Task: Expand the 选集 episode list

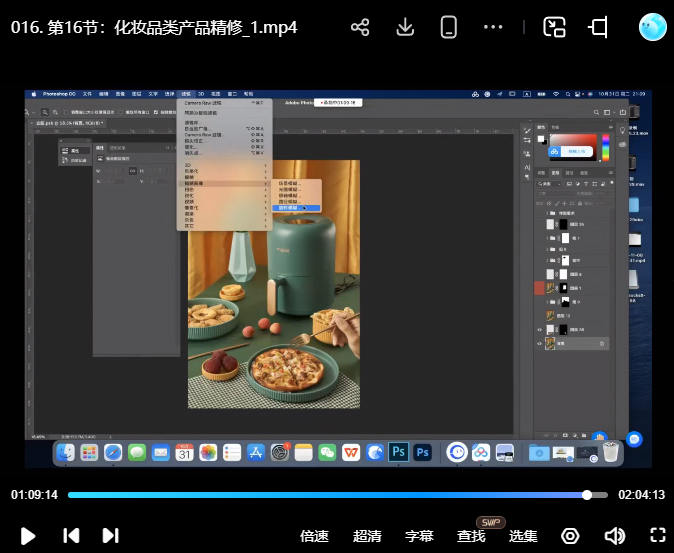Action: 523,536
